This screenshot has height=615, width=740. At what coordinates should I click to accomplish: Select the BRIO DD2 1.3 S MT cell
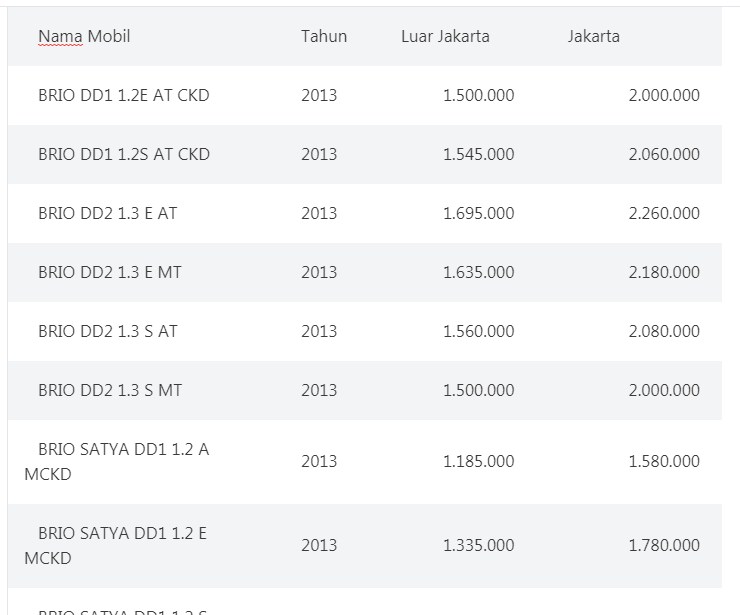[x=110, y=390]
